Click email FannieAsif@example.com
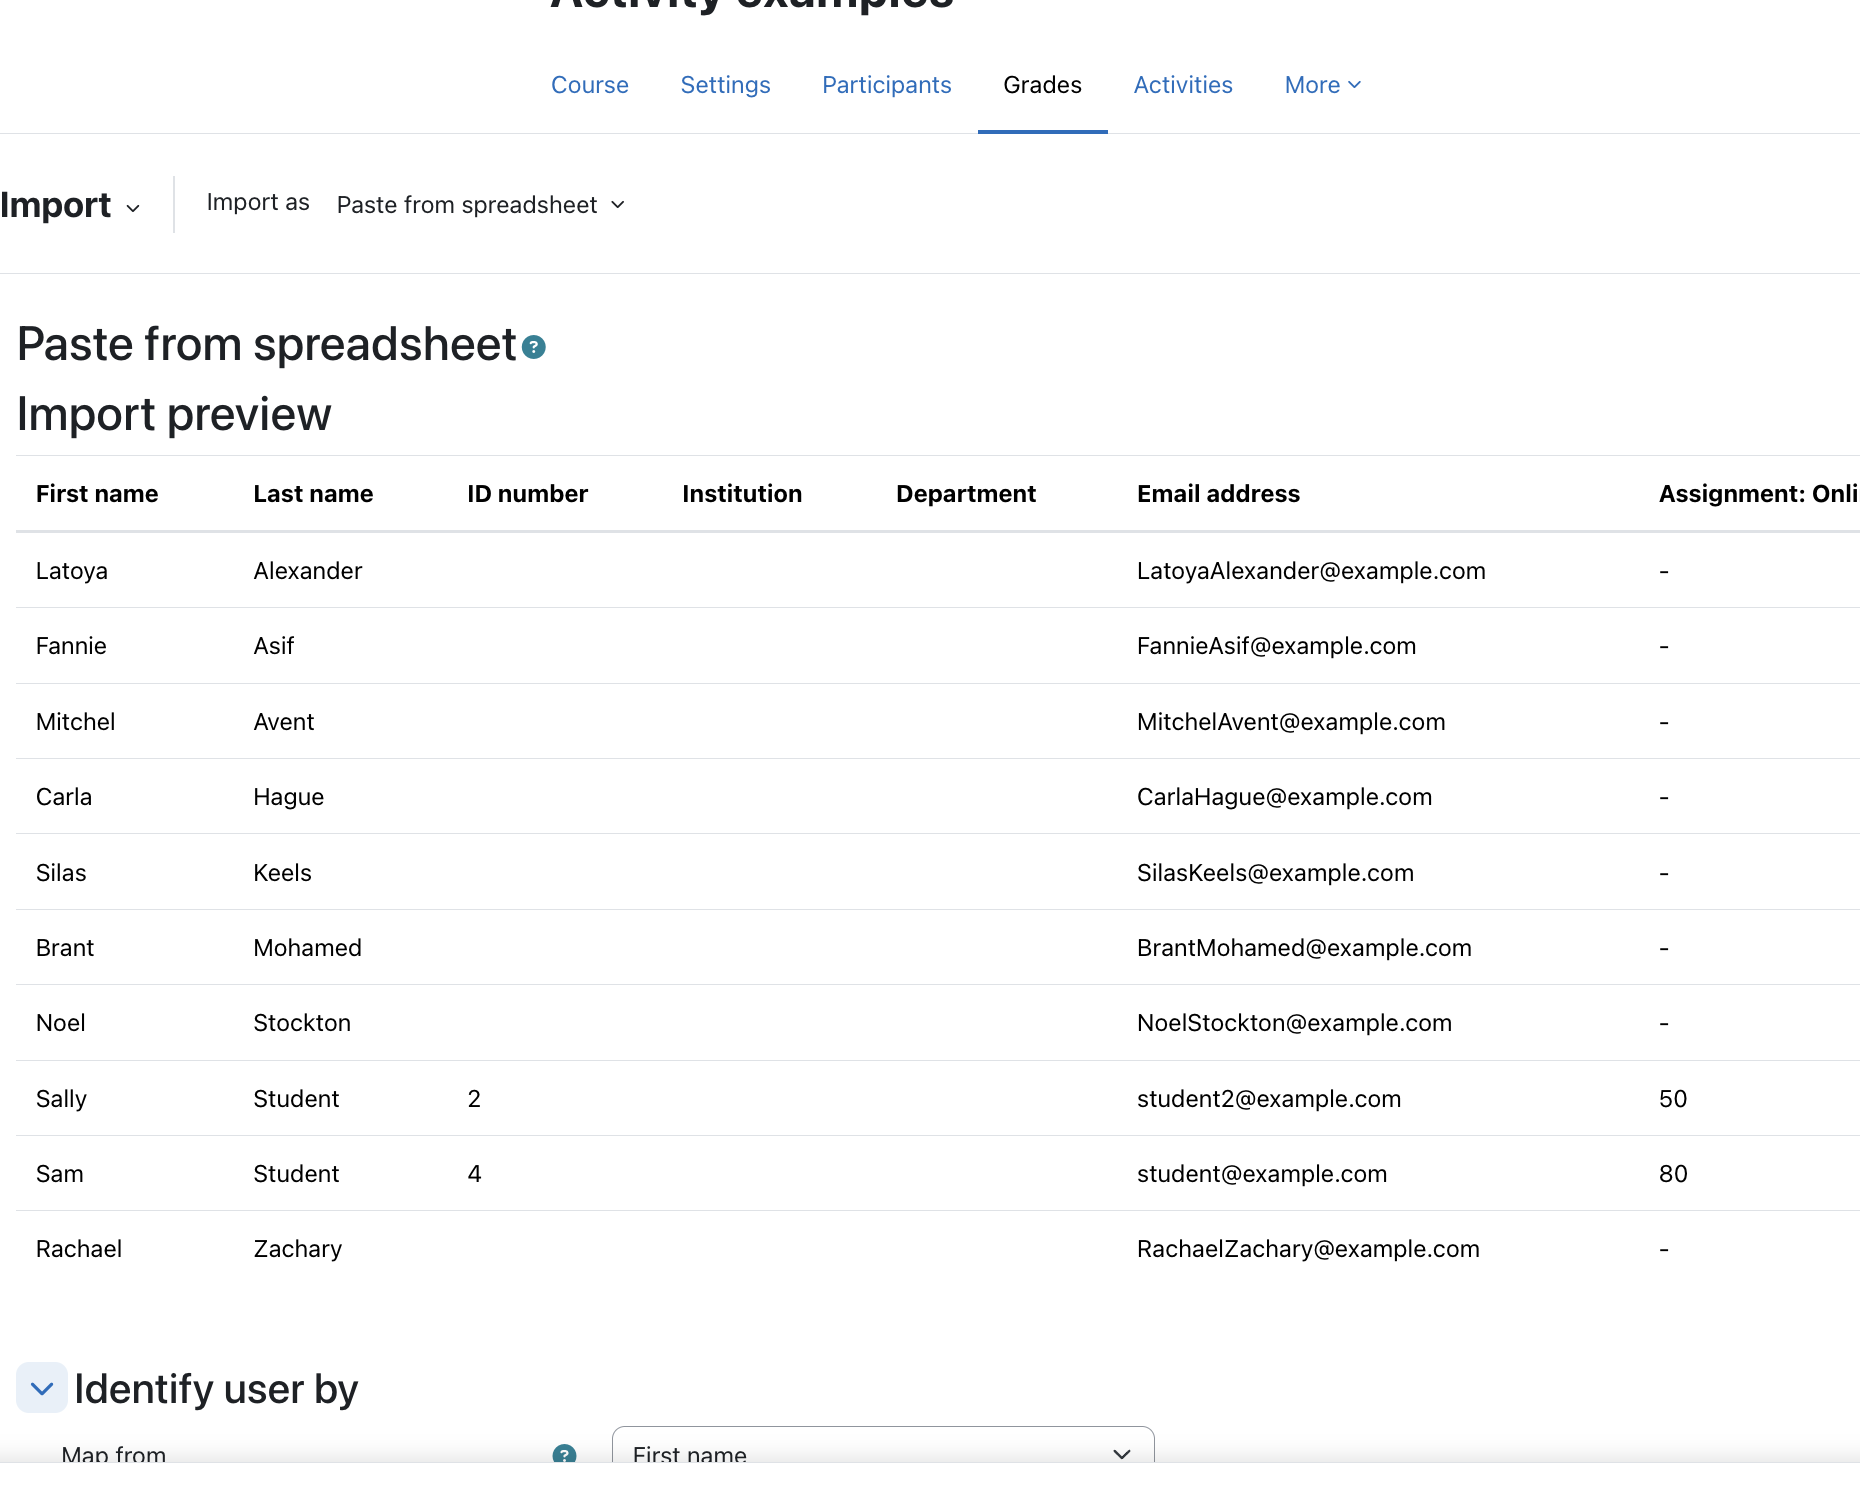Image resolution: width=1860 pixels, height=1498 pixels. click(1276, 646)
